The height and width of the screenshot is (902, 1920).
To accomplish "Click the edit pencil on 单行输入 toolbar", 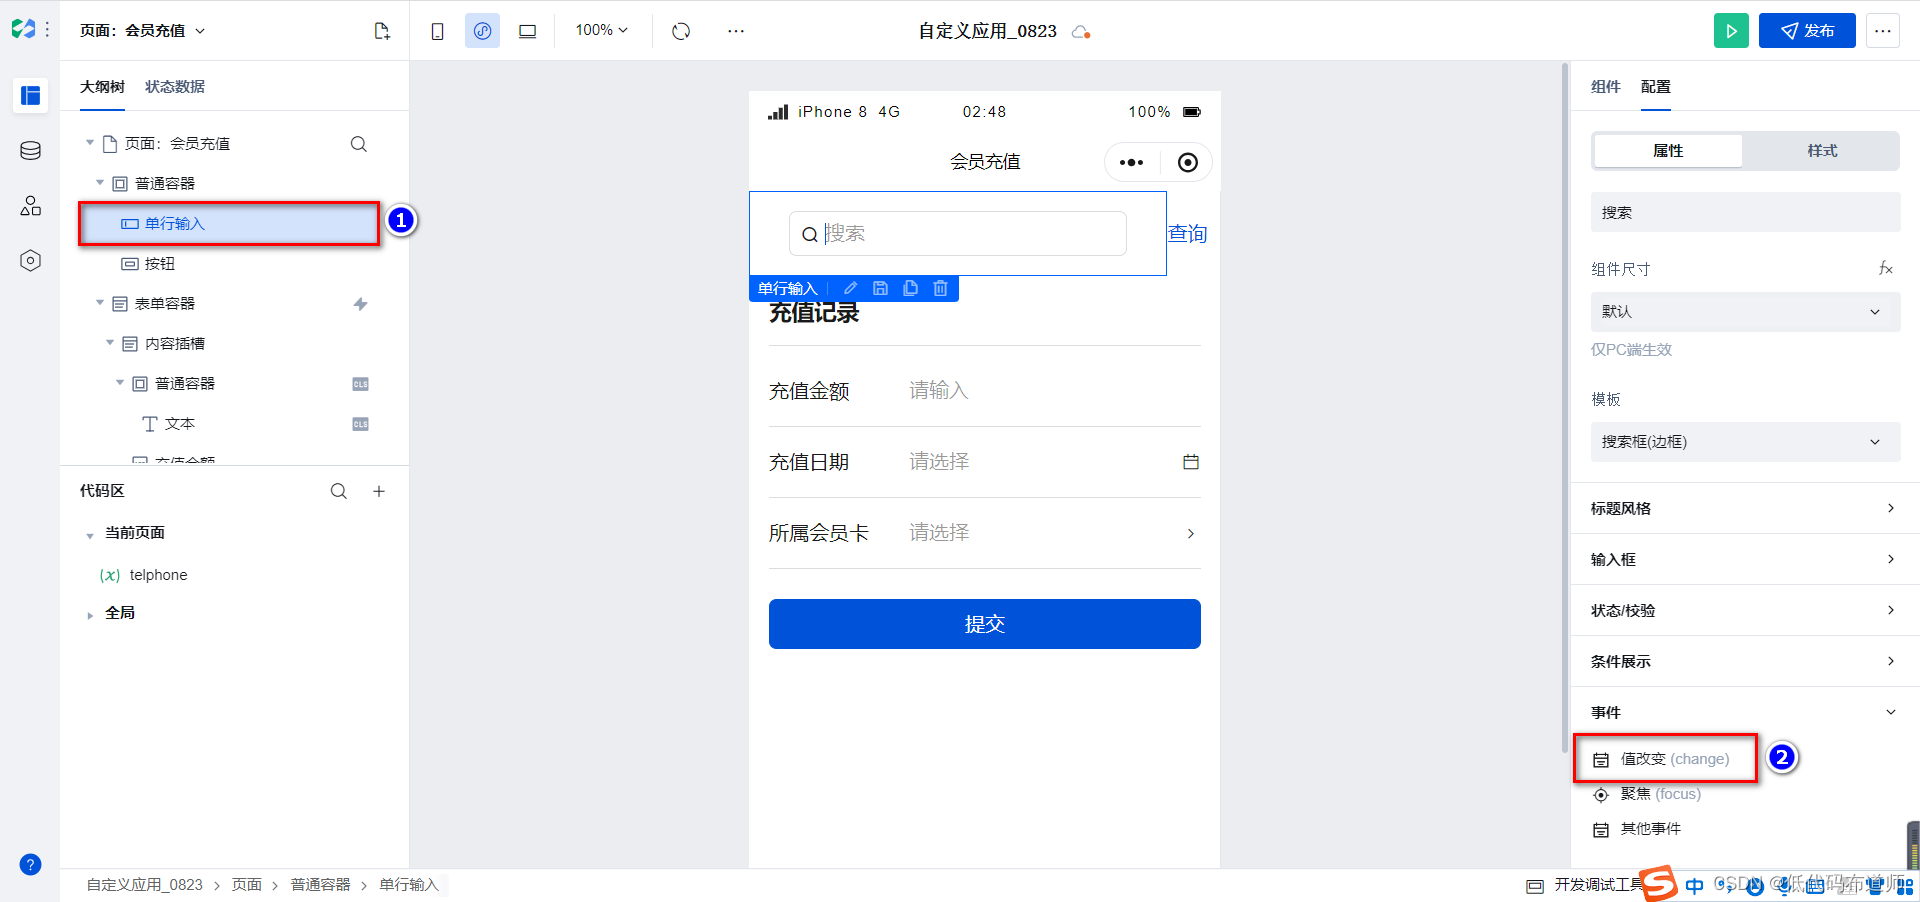I will pos(851,288).
